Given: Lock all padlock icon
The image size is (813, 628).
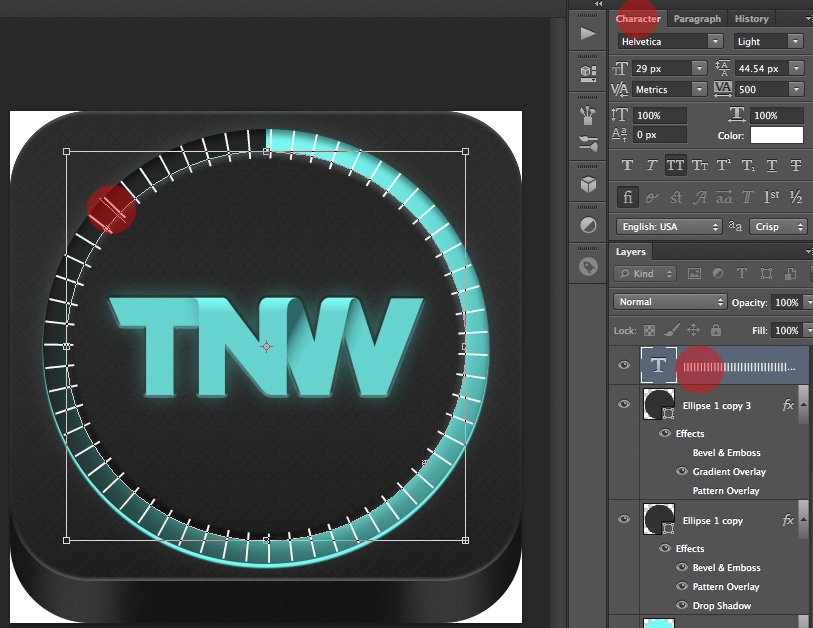Looking at the screenshot, I should pyautogui.click(x=716, y=330).
